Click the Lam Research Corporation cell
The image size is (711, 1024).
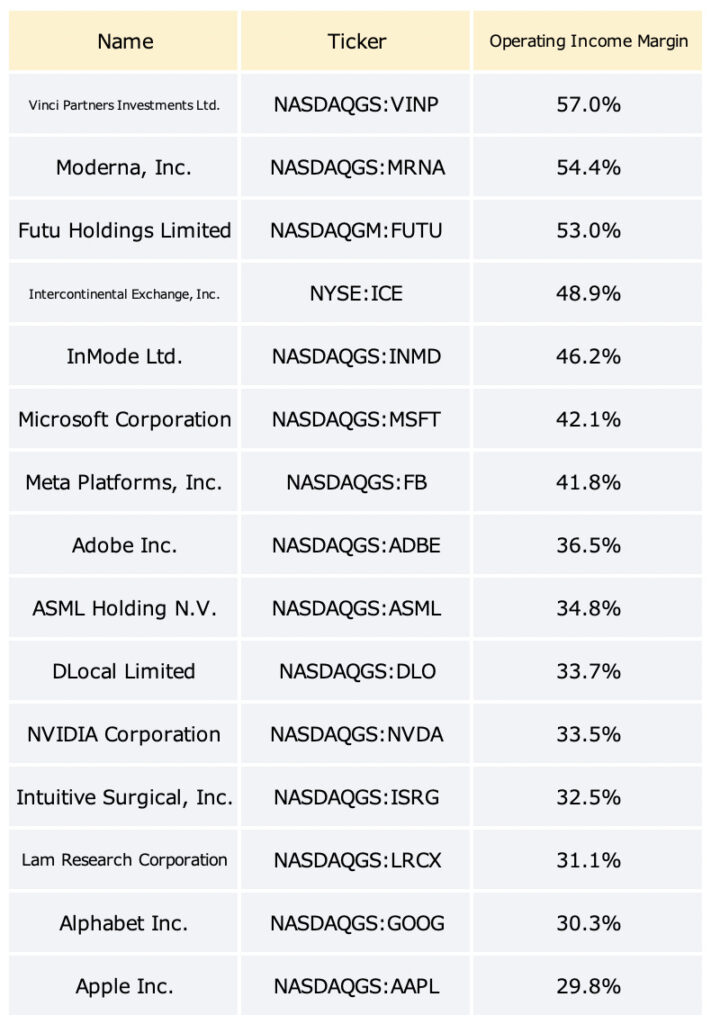pos(123,861)
